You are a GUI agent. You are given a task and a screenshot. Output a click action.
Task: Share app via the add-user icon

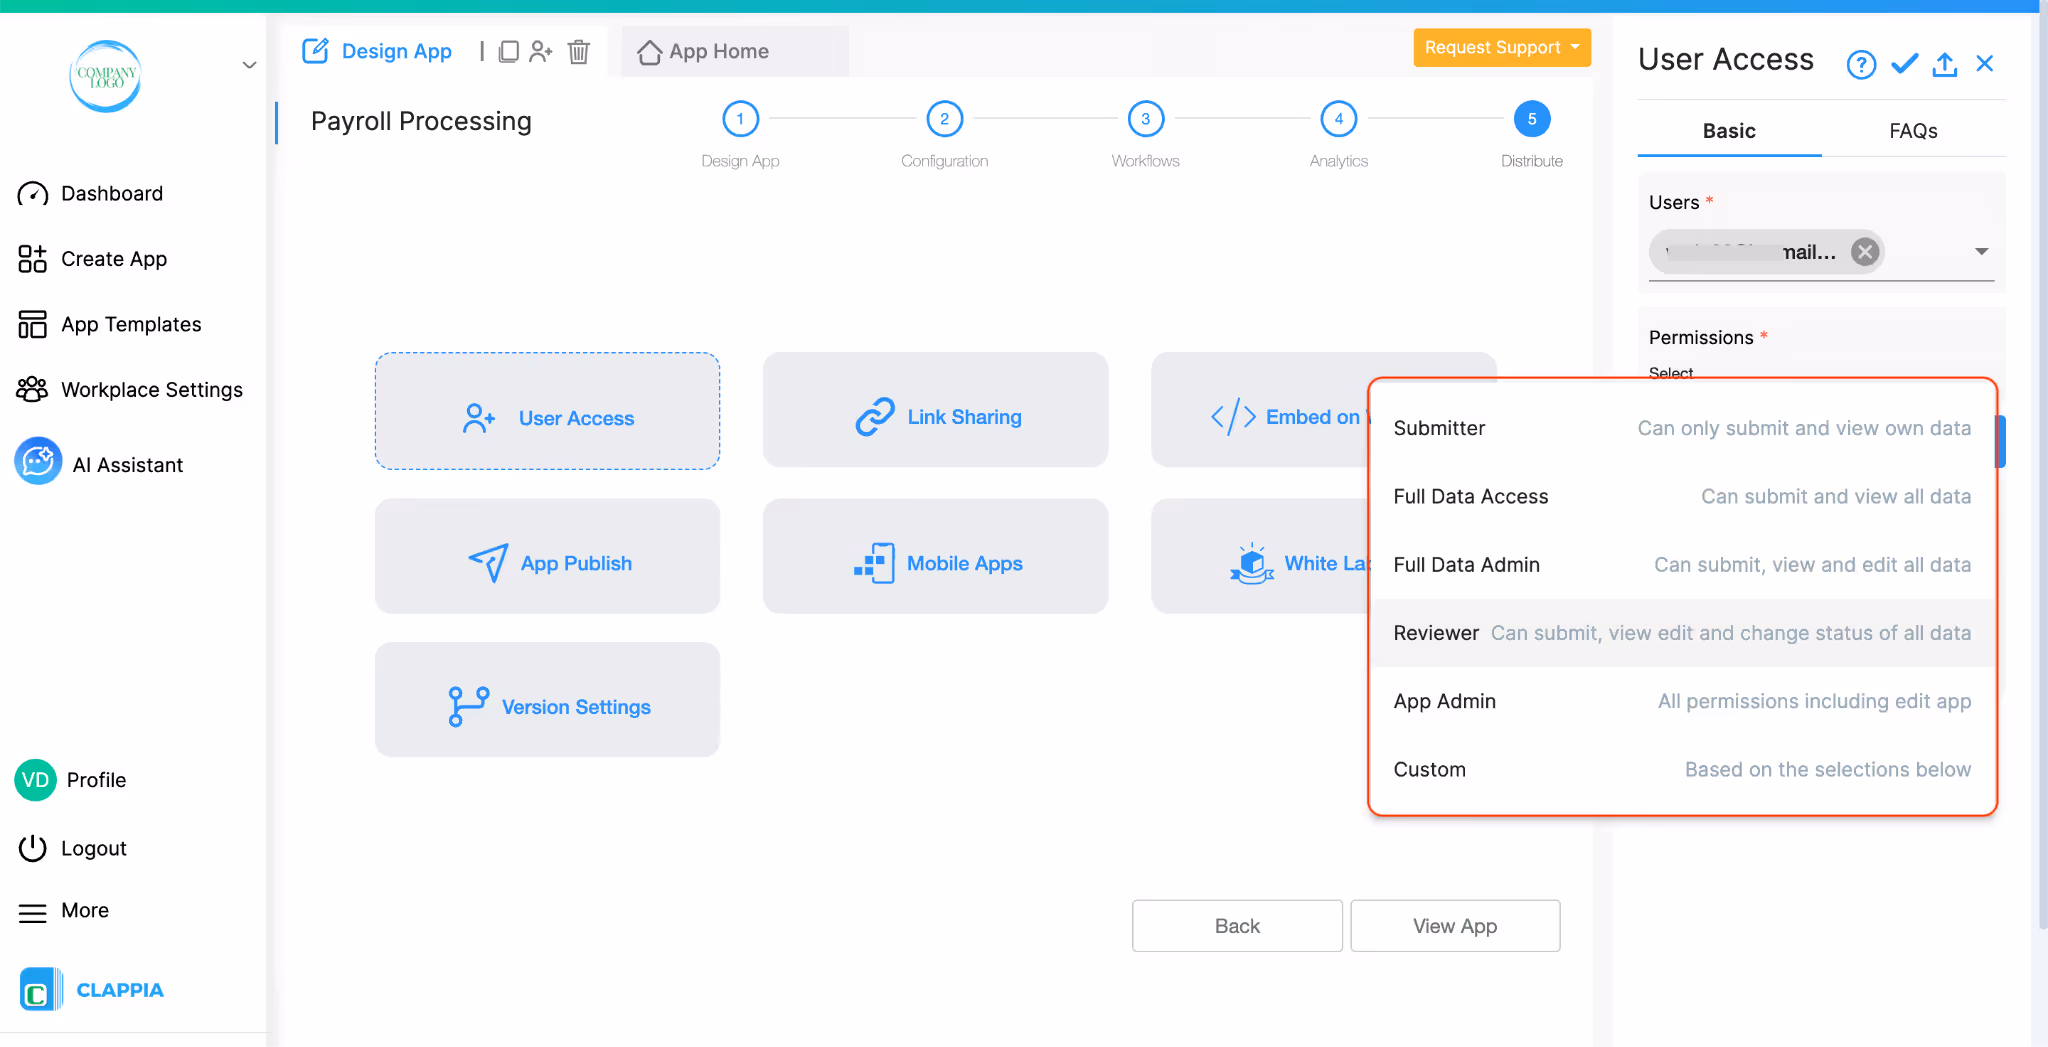coord(542,51)
